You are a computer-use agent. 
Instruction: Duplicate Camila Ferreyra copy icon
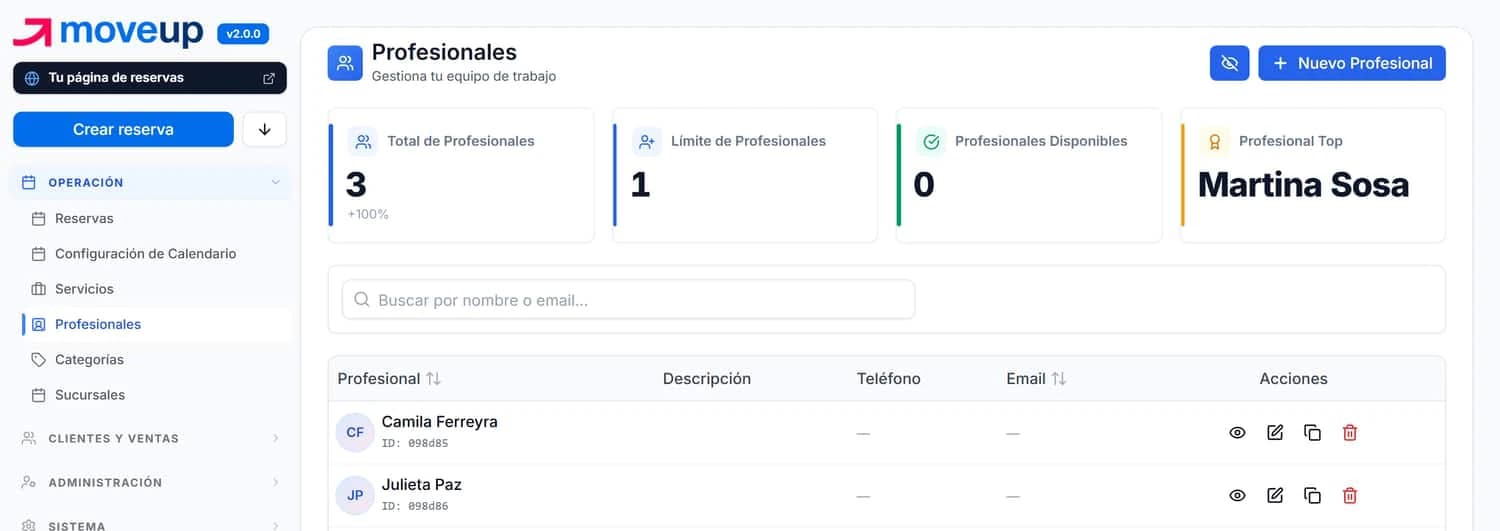pyautogui.click(x=1312, y=433)
